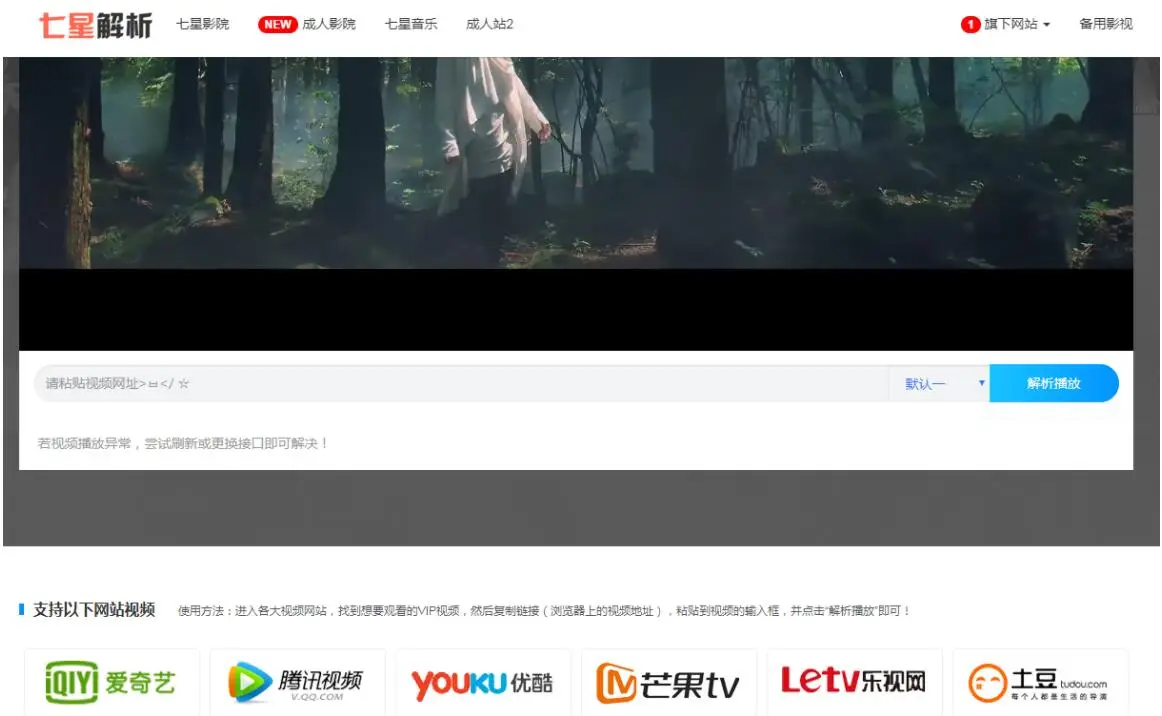This screenshot has width=1162, height=716.
Task: Switch to the 七星影院 menu item
Action: pyautogui.click(x=205, y=24)
